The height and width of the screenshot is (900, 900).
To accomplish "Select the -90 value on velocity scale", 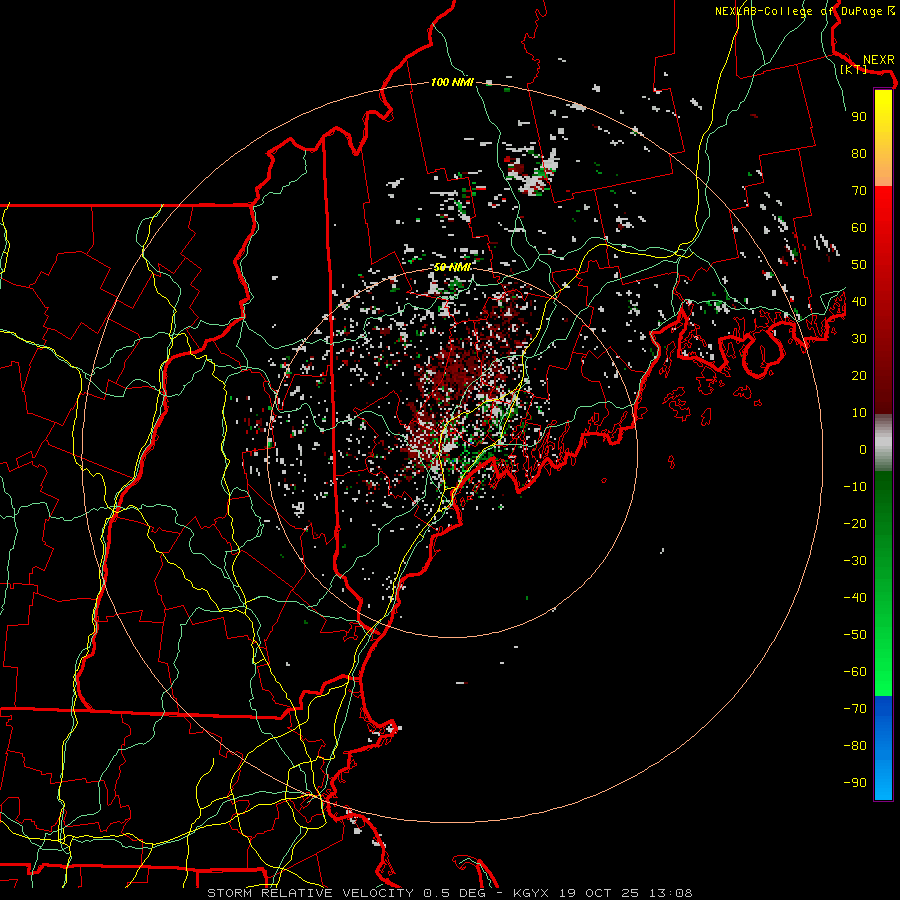I will click(x=855, y=783).
